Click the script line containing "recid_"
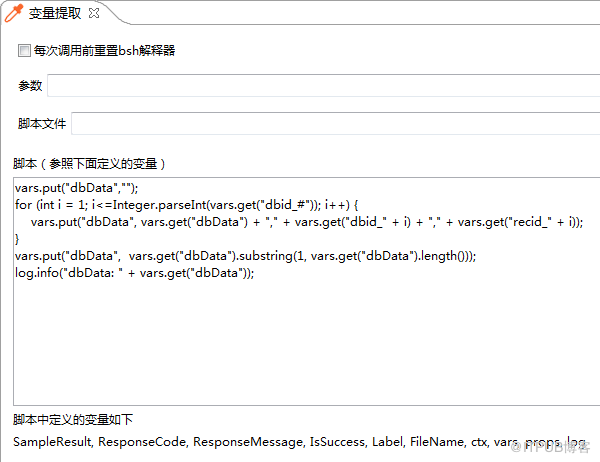Viewport: 600px width, 462px height. coord(307,222)
